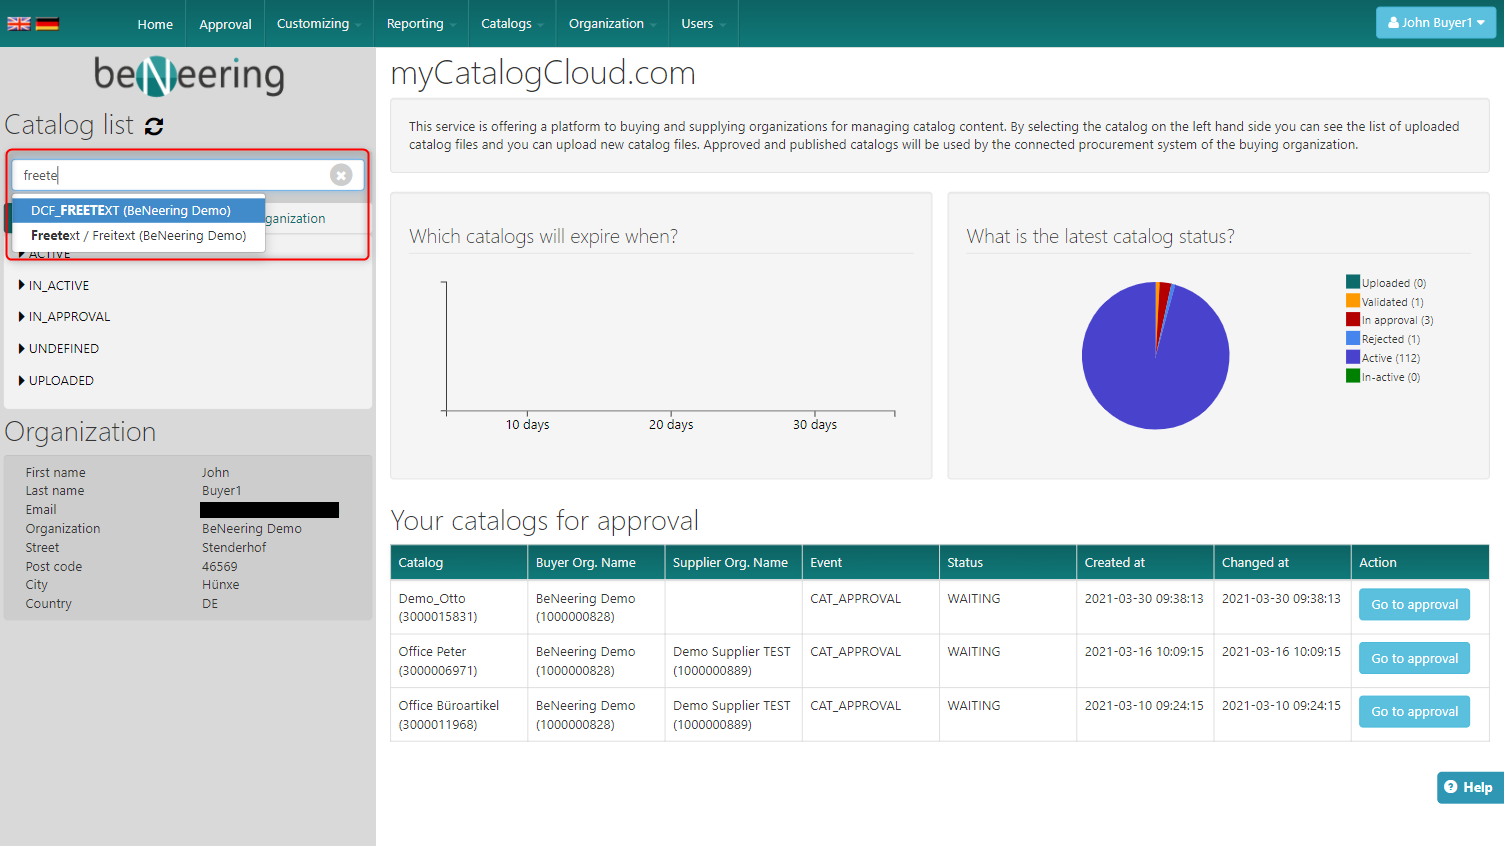Clear the catalog search field
This screenshot has height=846, width=1504.
tap(341, 175)
